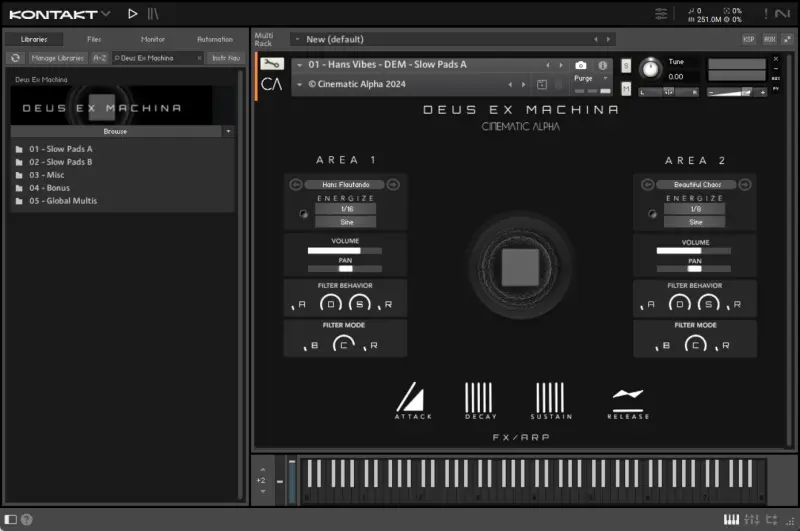
Task: Open Cinematic Alpha 2024 snapshot dropdown arrow
Action: tap(299, 84)
